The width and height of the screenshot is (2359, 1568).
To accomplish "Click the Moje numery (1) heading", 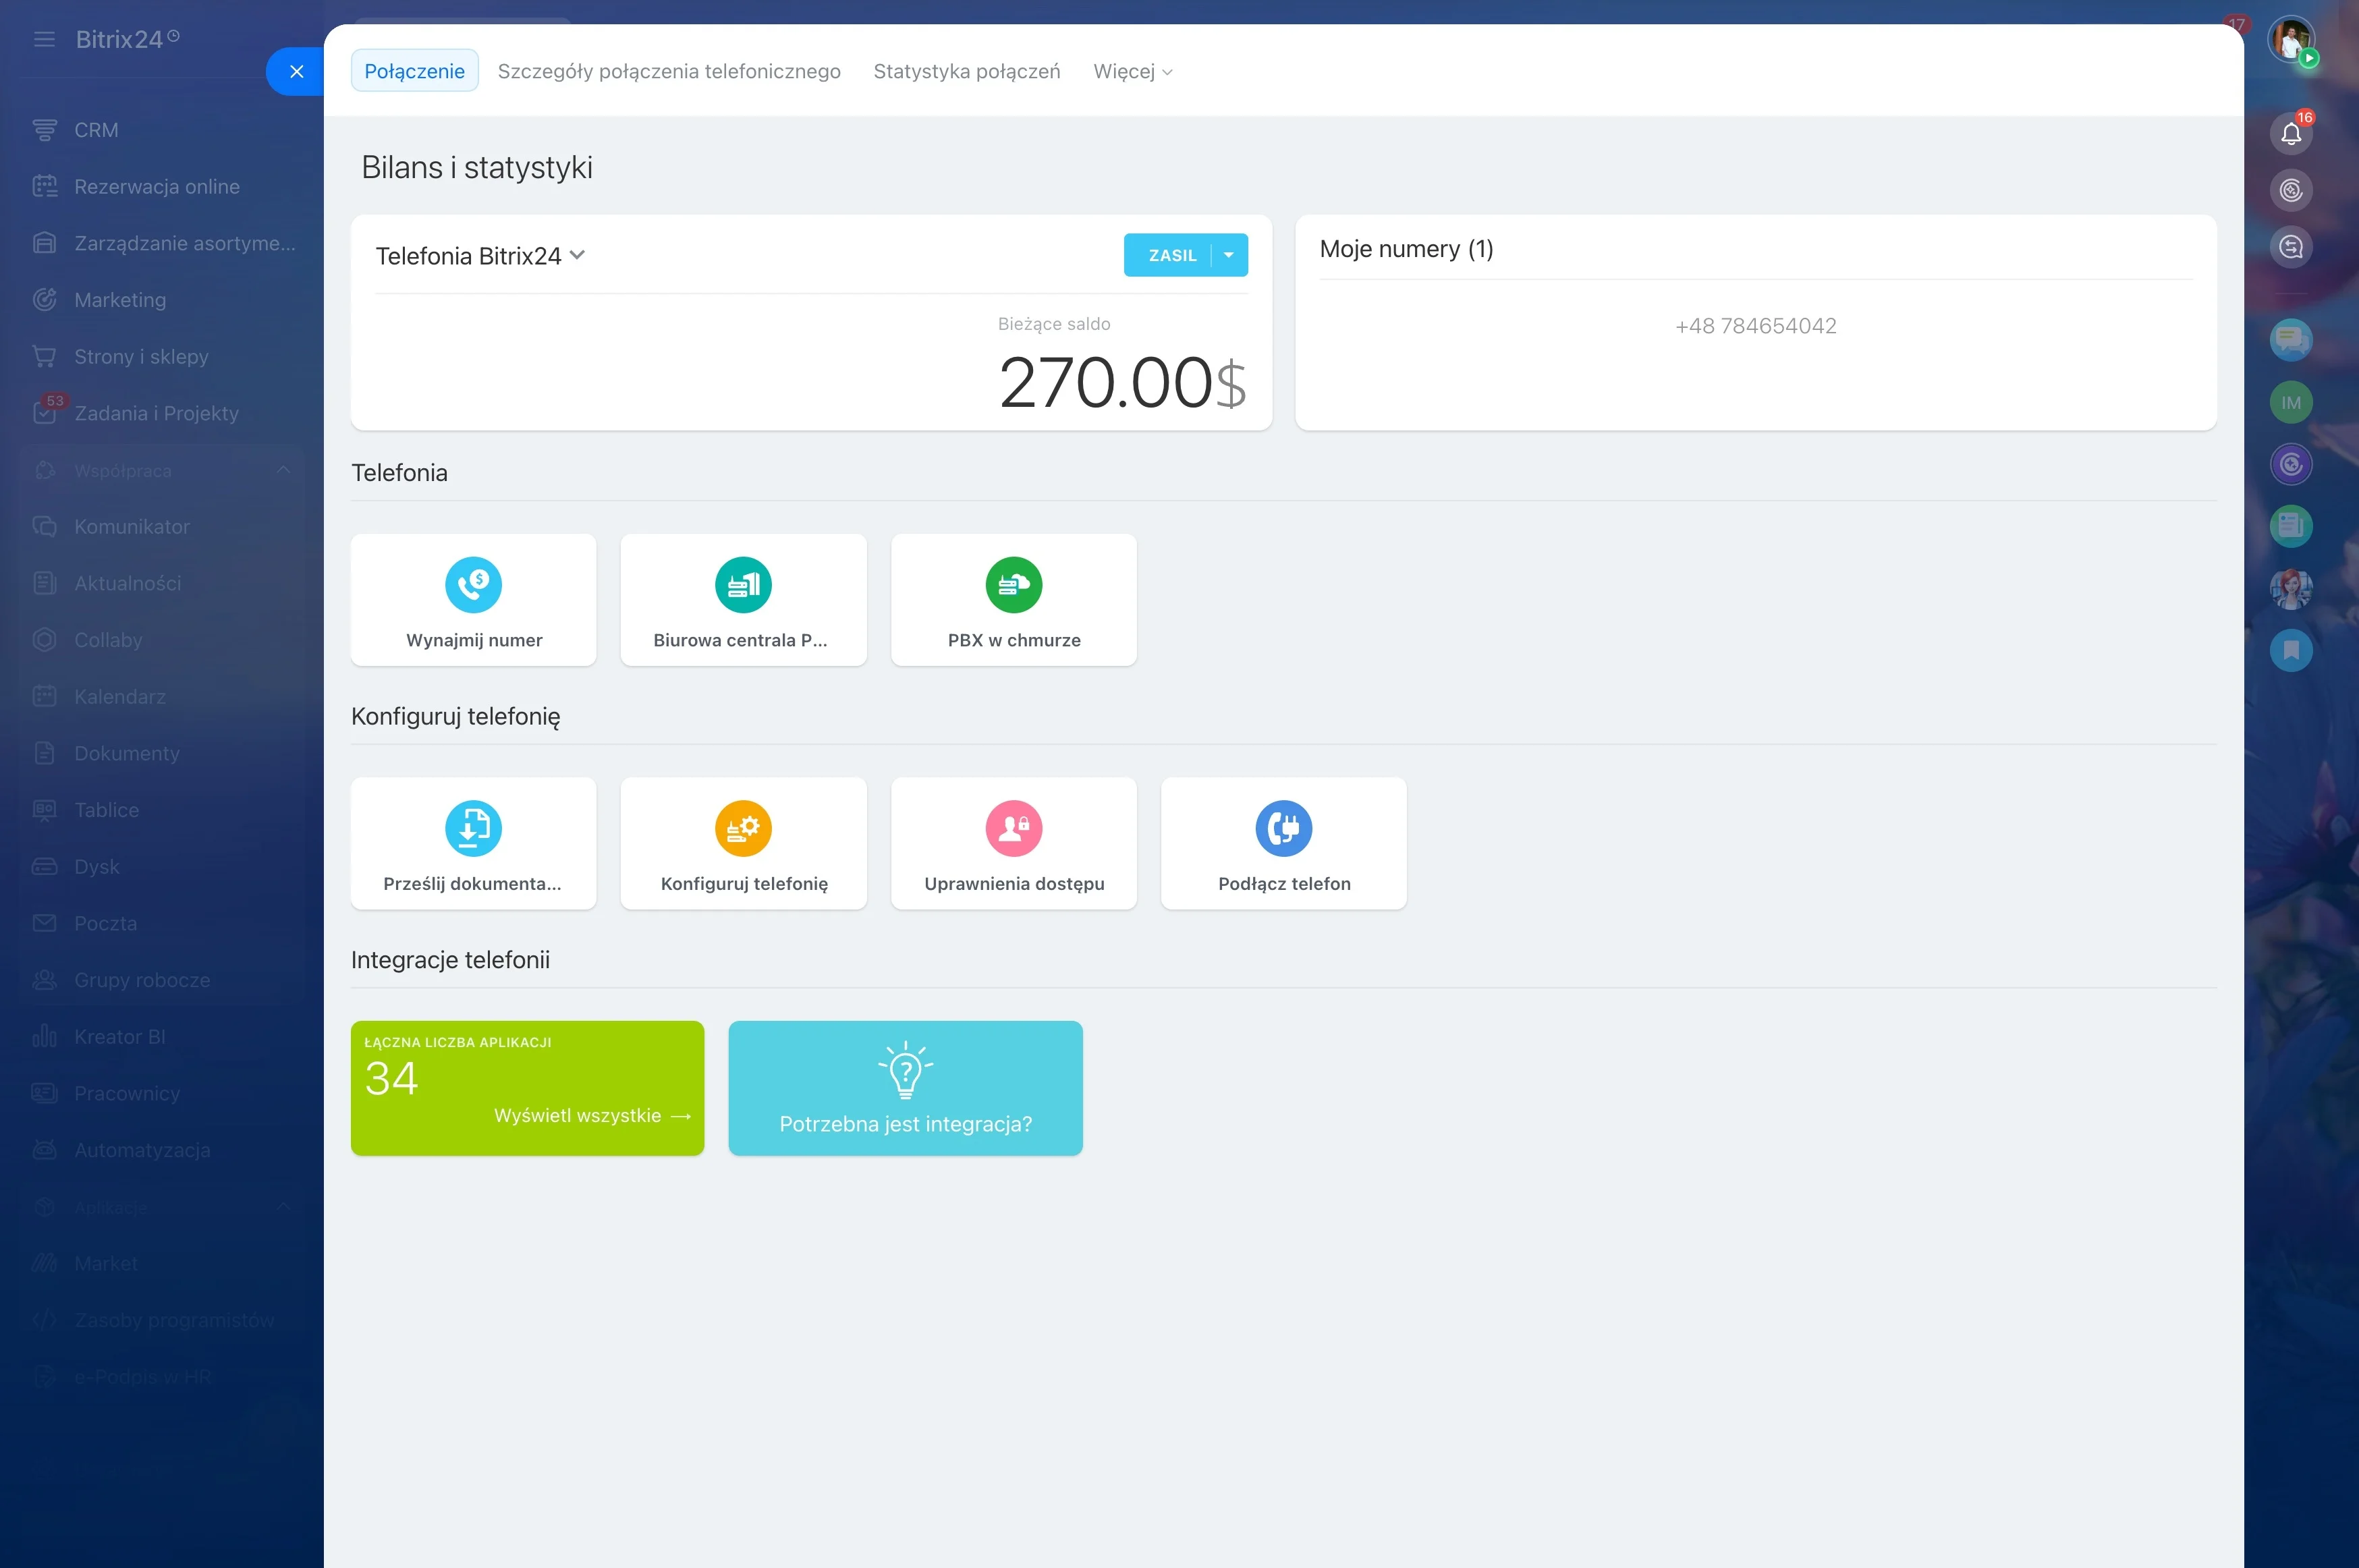I will [x=1406, y=249].
